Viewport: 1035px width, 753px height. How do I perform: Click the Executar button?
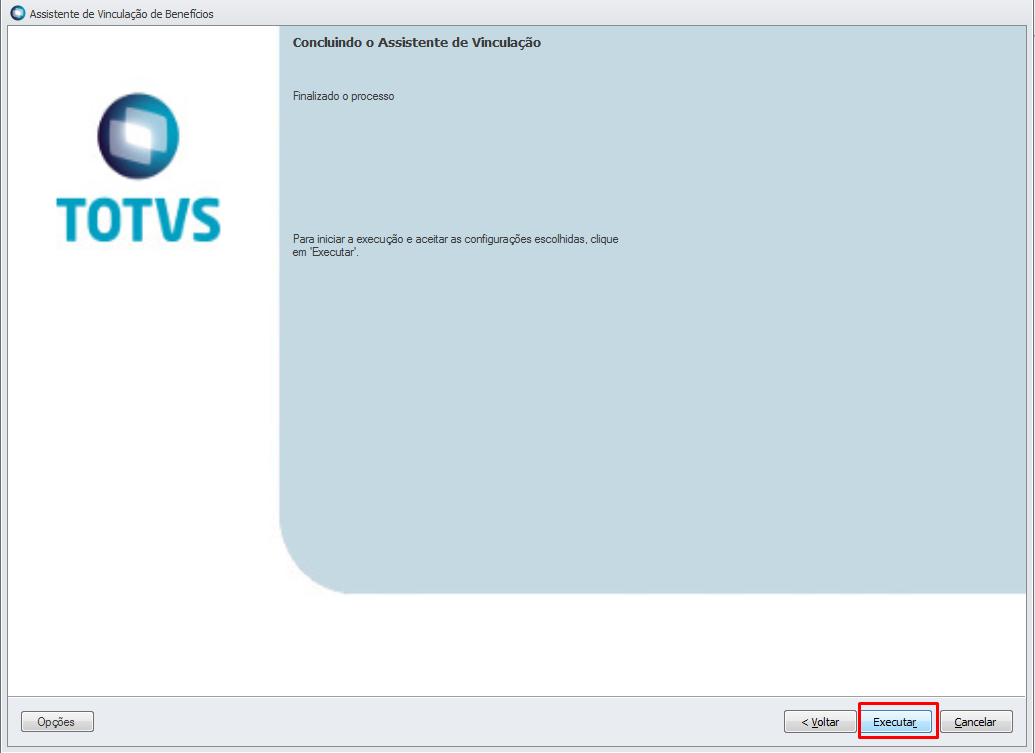(896, 721)
